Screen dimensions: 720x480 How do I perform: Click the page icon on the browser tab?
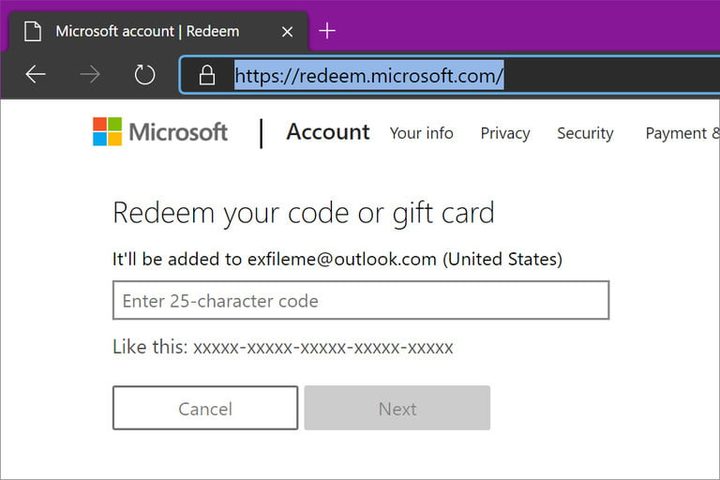[x=31, y=31]
